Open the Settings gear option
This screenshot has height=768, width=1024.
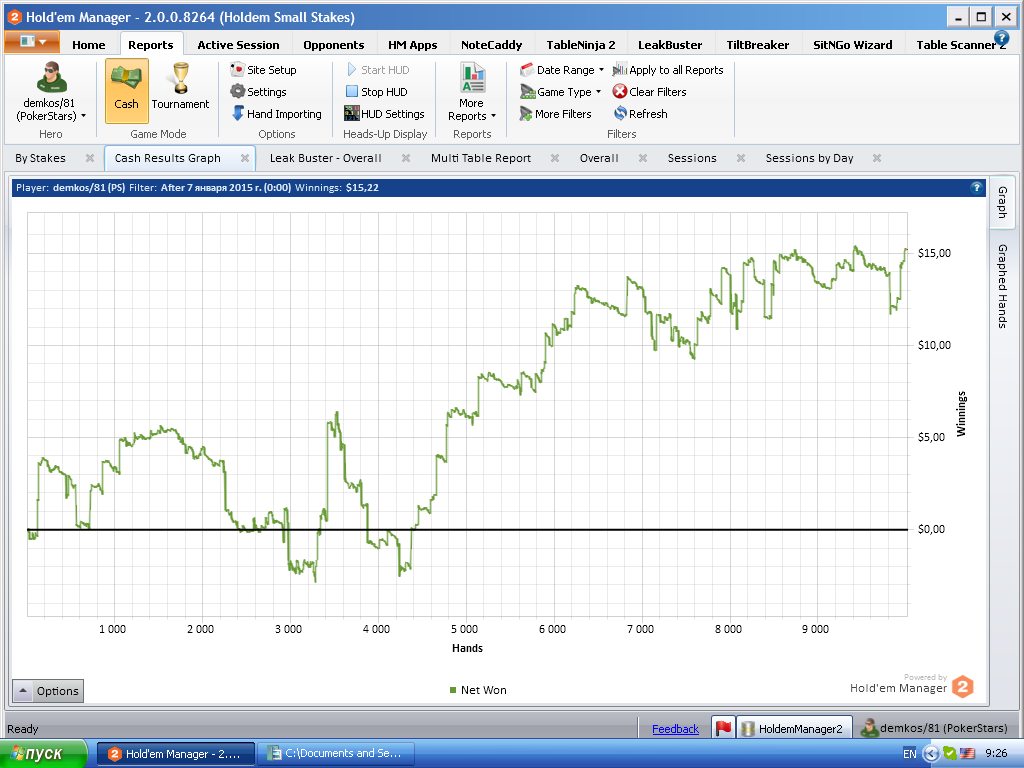[259, 92]
